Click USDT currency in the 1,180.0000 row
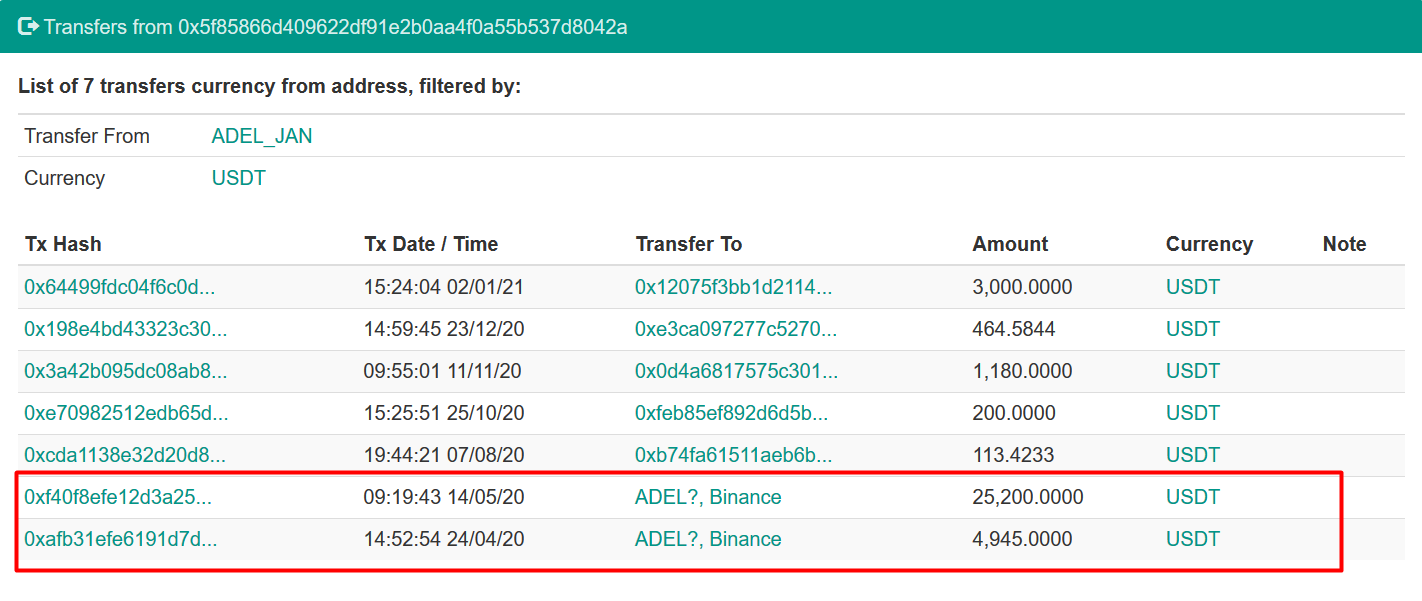The image size is (1422, 601). pyautogui.click(x=1193, y=371)
